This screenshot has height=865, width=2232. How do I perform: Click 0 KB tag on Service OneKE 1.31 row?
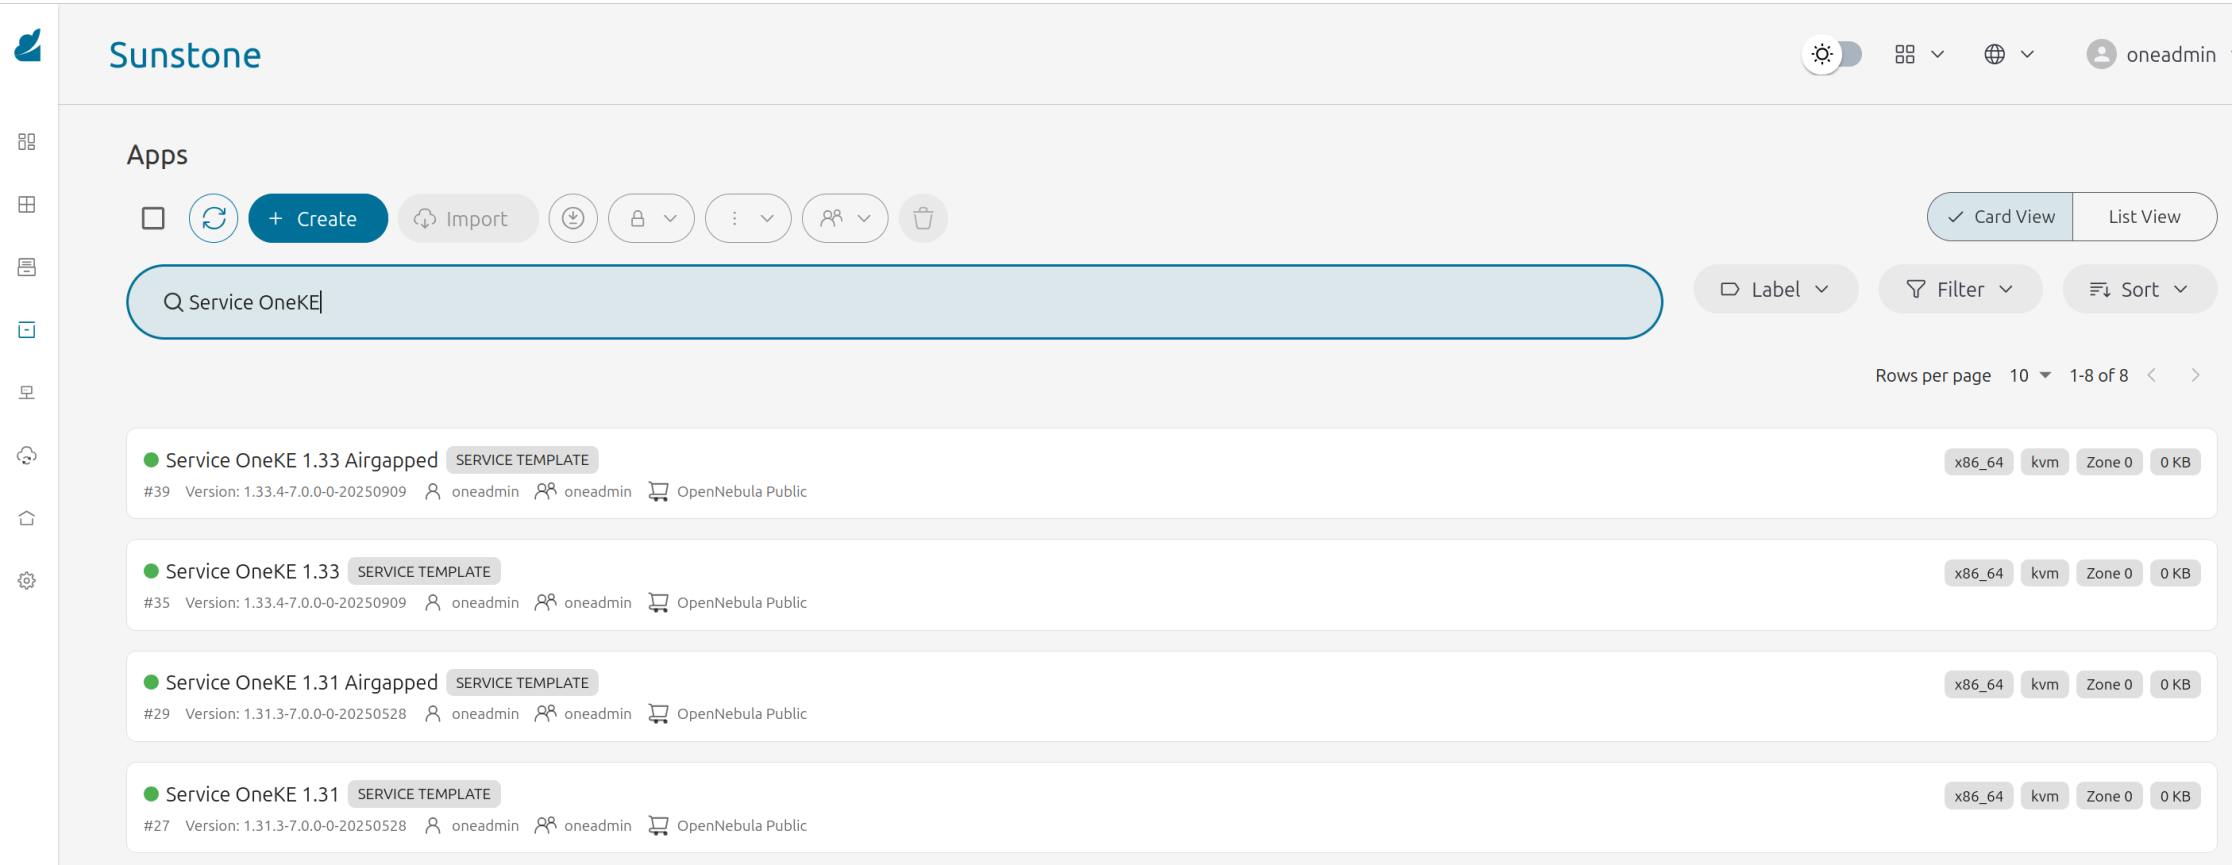2175,796
